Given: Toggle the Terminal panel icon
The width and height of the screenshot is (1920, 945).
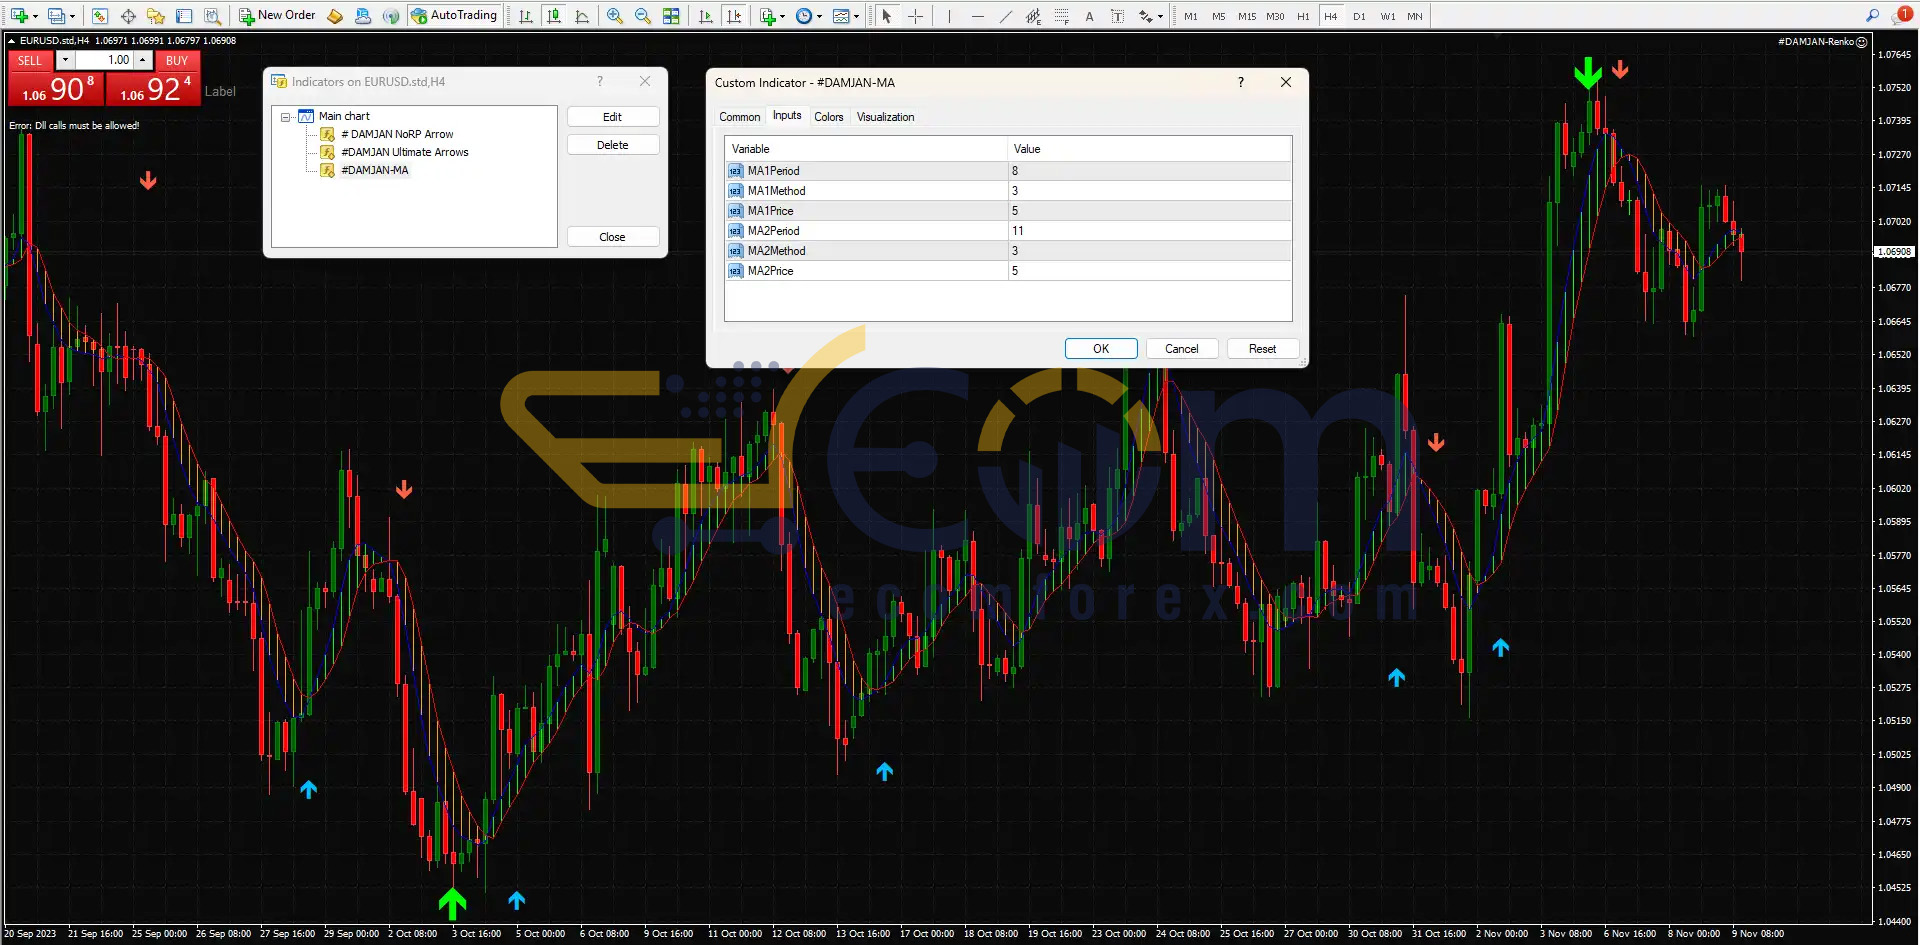Looking at the screenshot, I should click(184, 16).
